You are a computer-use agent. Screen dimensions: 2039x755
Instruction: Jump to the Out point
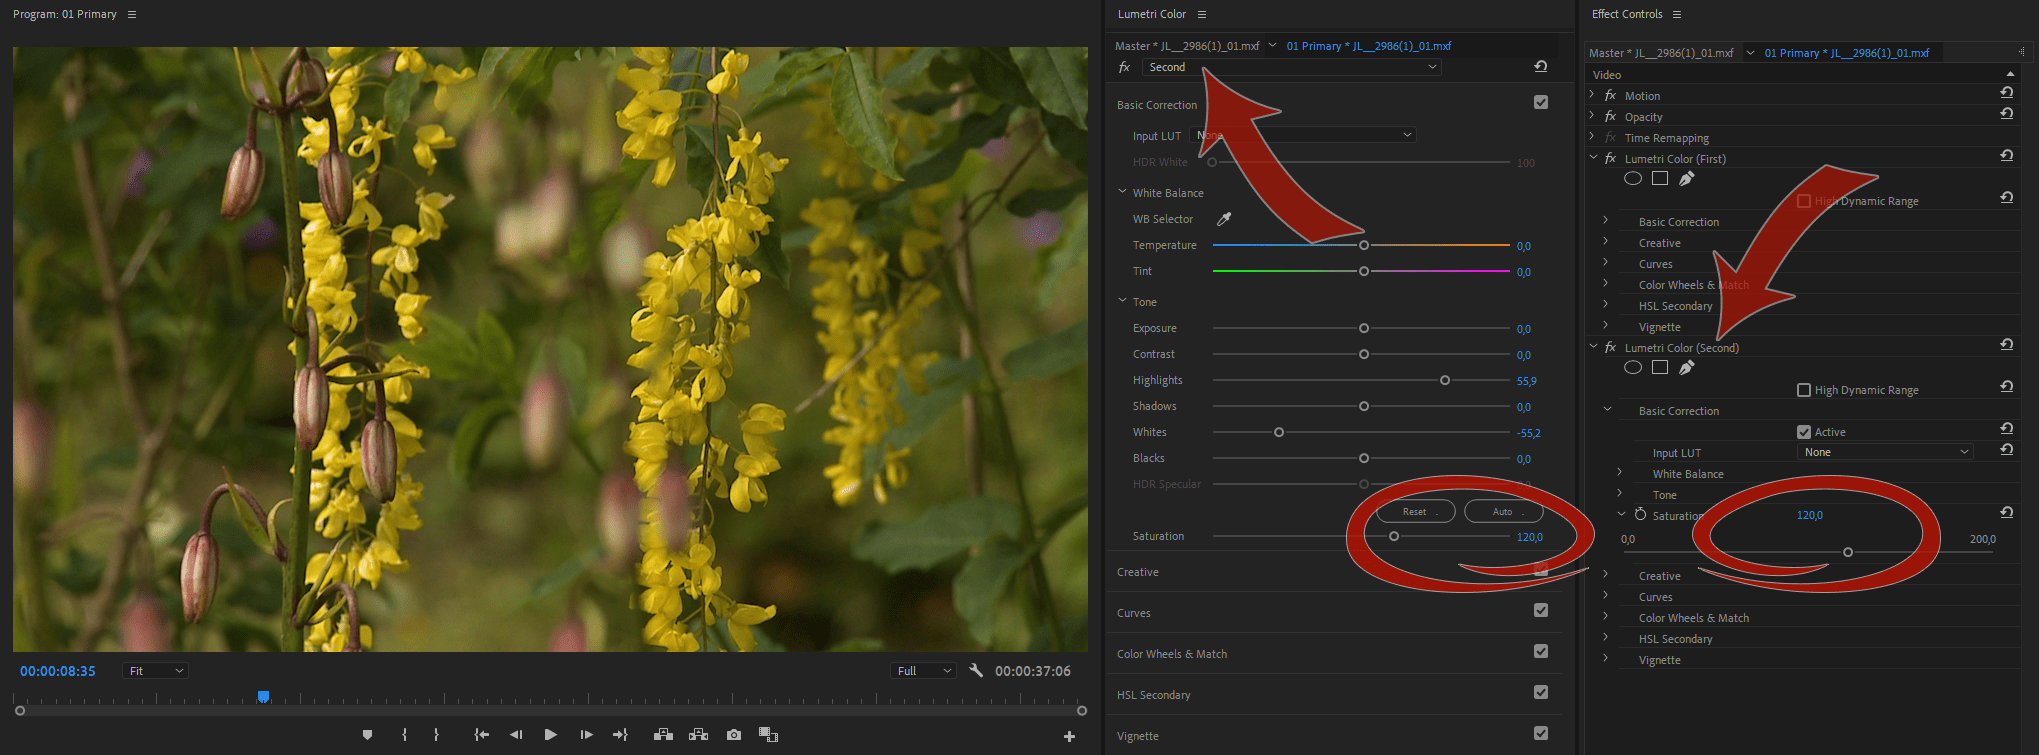pyautogui.click(x=620, y=735)
